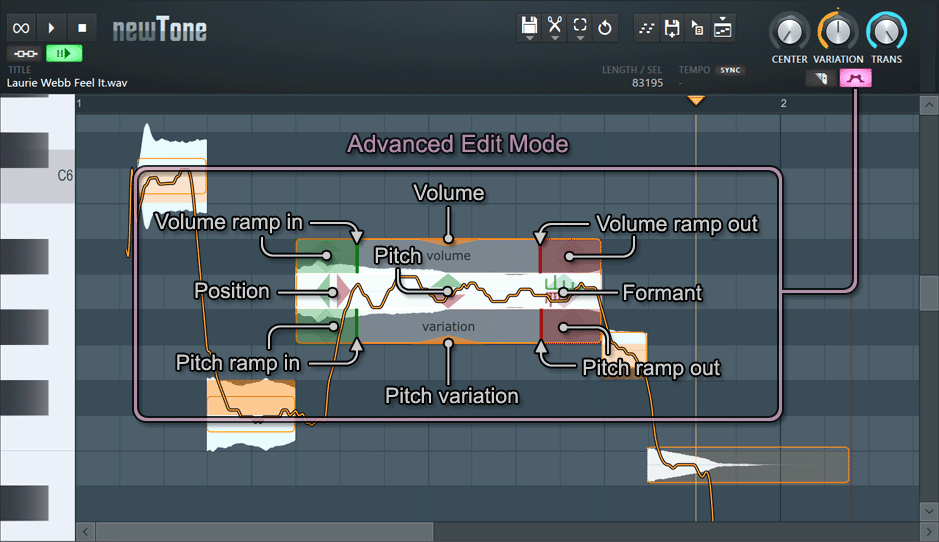Viewport: 939px width, 542px height.
Task: Toggle the green follow-playback button
Action: click(x=64, y=54)
